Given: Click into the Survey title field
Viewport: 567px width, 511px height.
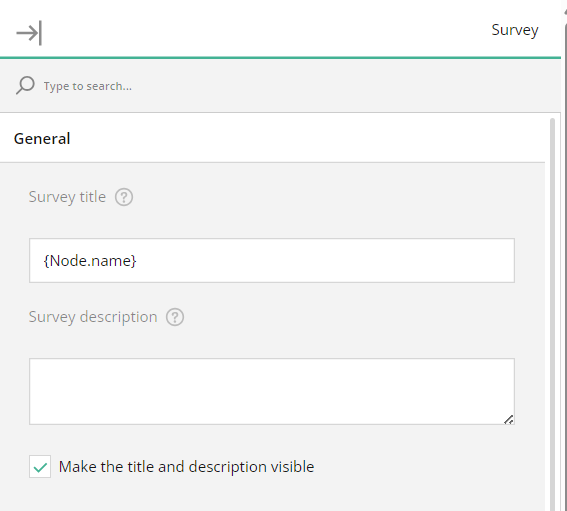Looking at the screenshot, I should (x=272, y=260).
